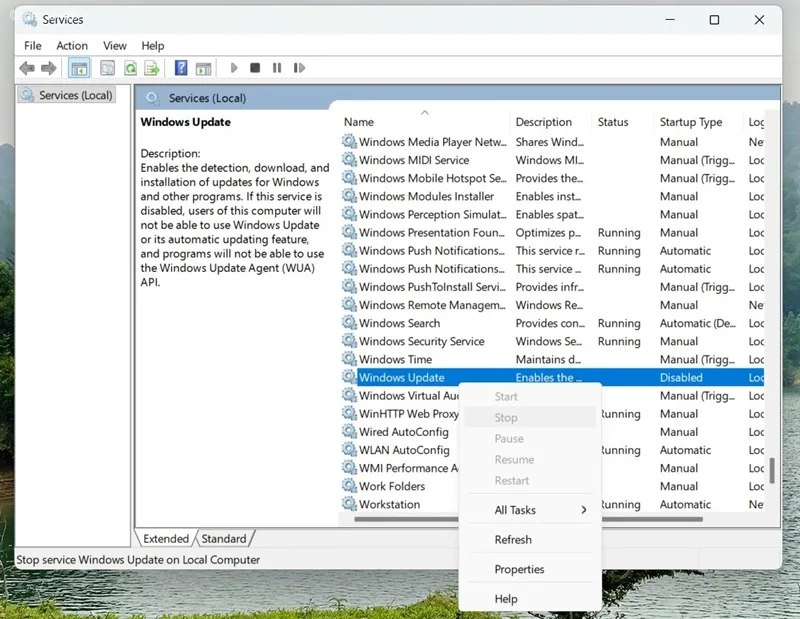800x619 pixels.
Task: Select the Windows Mobile Hotspot service
Action: point(553,178)
